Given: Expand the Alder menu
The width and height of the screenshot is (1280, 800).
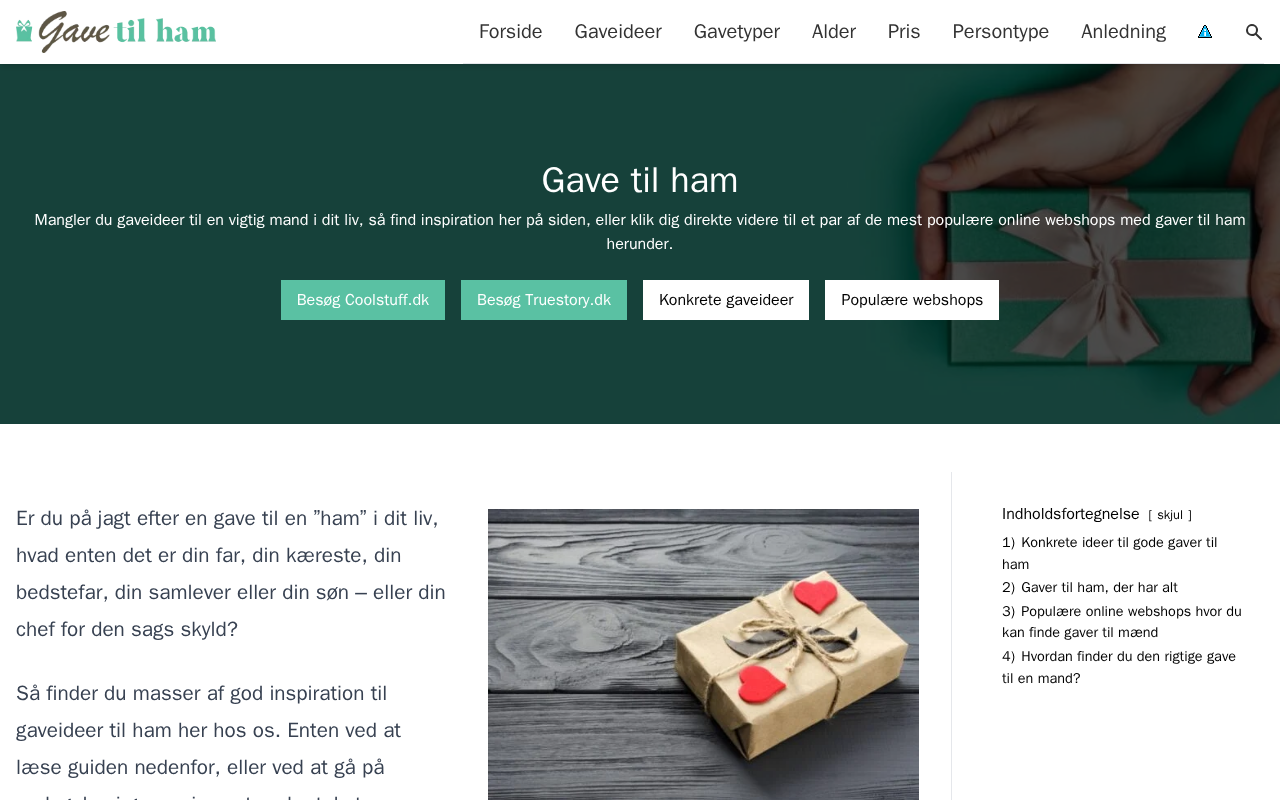Looking at the screenshot, I should click(x=834, y=32).
